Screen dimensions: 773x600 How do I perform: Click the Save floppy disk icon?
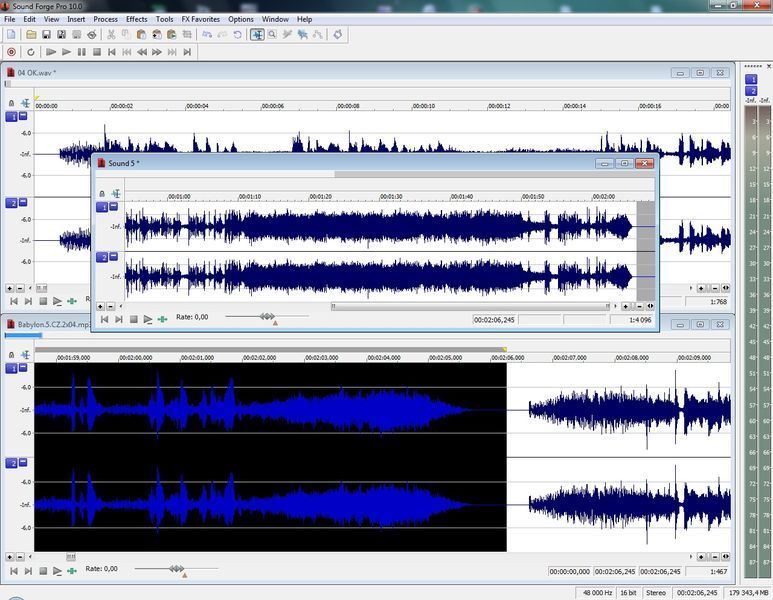pos(46,35)
